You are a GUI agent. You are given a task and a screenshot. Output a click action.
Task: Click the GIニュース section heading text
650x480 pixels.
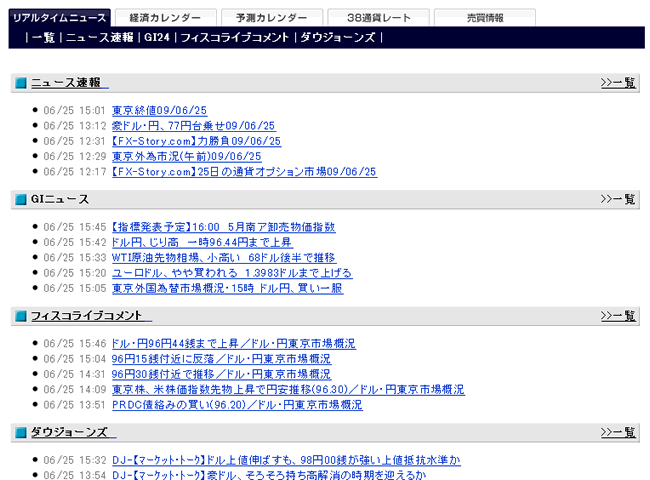point(60,199)
